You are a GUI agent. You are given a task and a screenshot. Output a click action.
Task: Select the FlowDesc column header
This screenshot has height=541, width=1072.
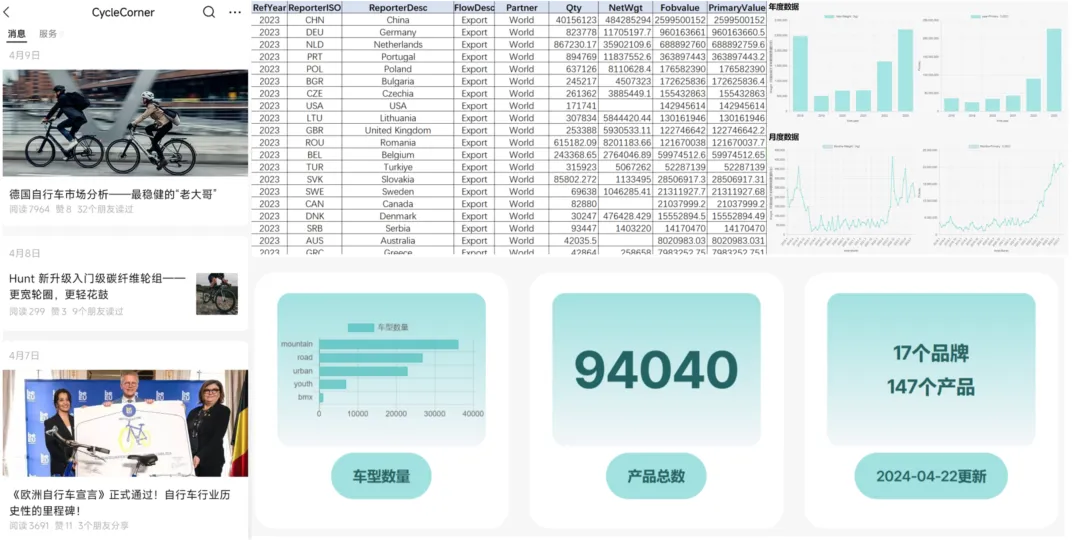click(x=474, y=8)
